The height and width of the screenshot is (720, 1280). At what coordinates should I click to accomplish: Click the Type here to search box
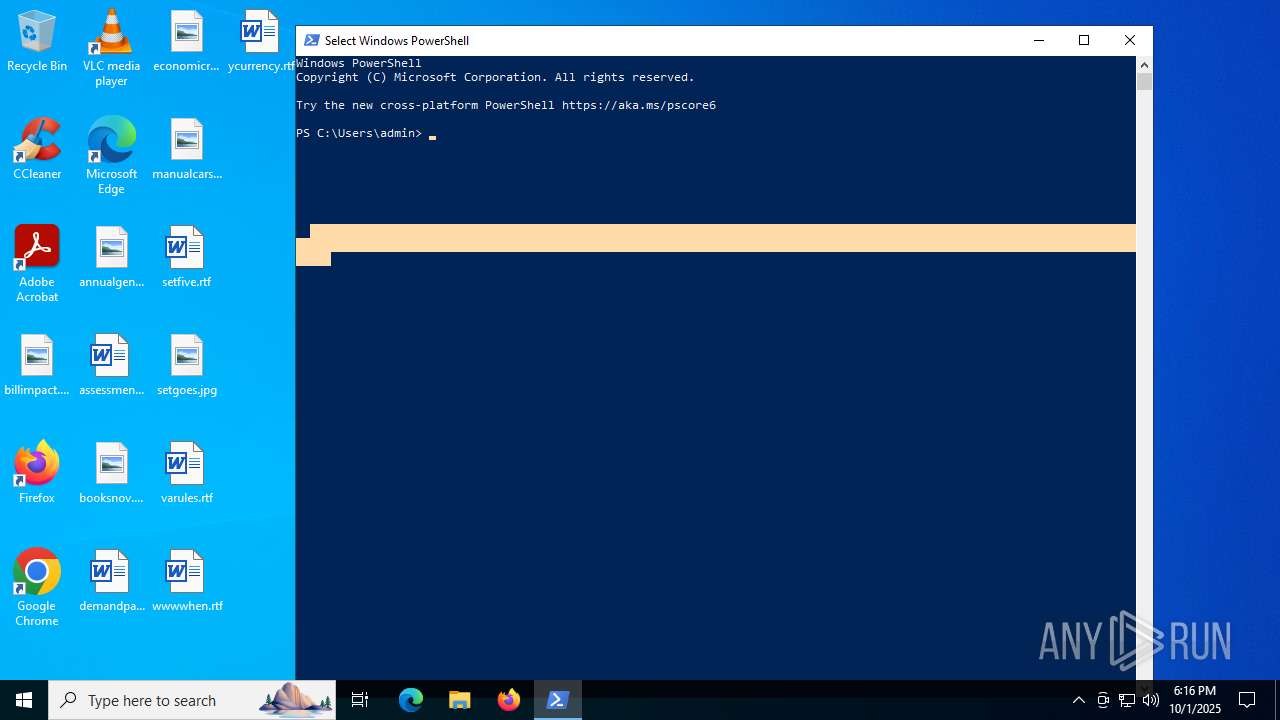click(192, 700)
